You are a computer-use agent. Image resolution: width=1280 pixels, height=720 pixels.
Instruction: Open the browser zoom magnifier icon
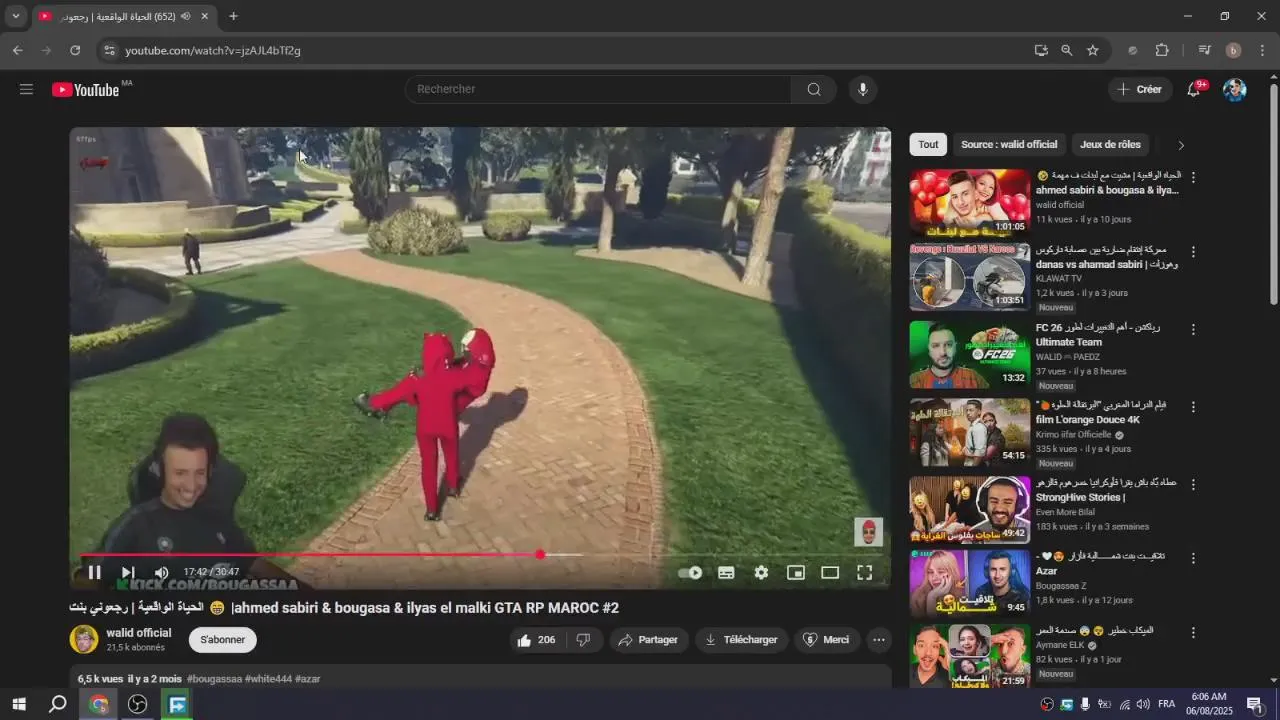(x=1067, y=50)
